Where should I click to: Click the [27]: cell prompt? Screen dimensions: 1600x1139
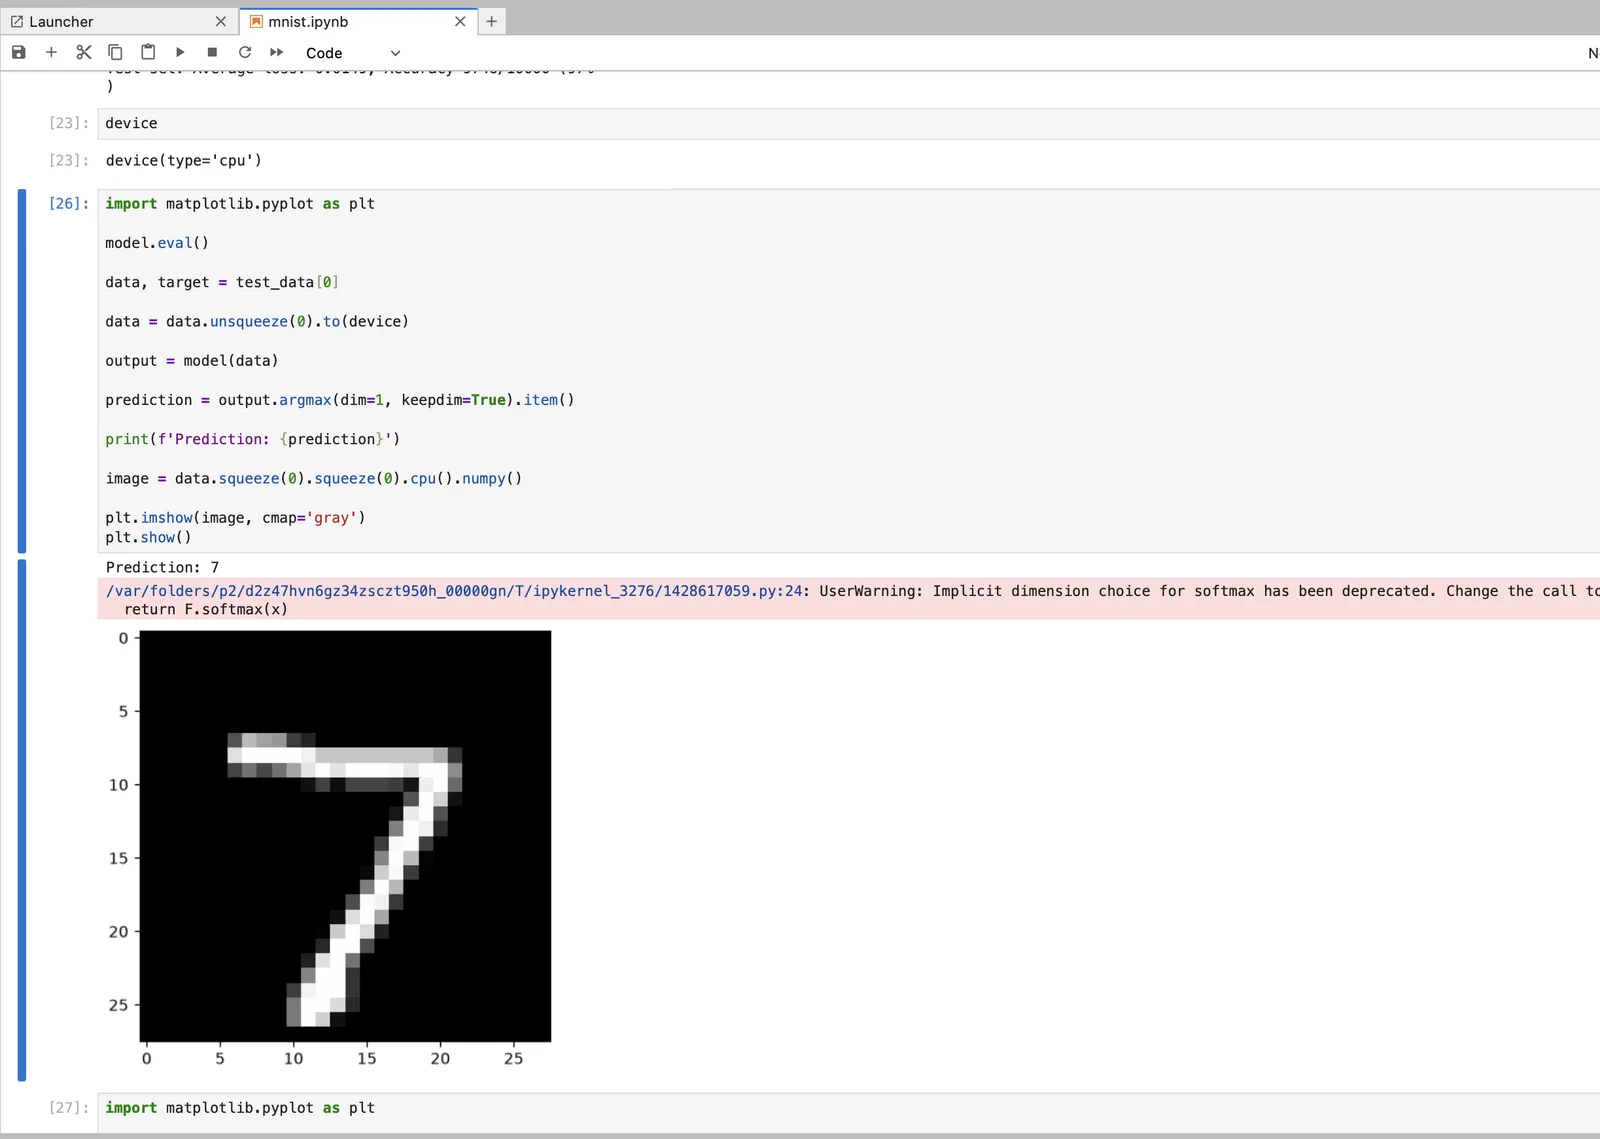[x=69, y=1108]
